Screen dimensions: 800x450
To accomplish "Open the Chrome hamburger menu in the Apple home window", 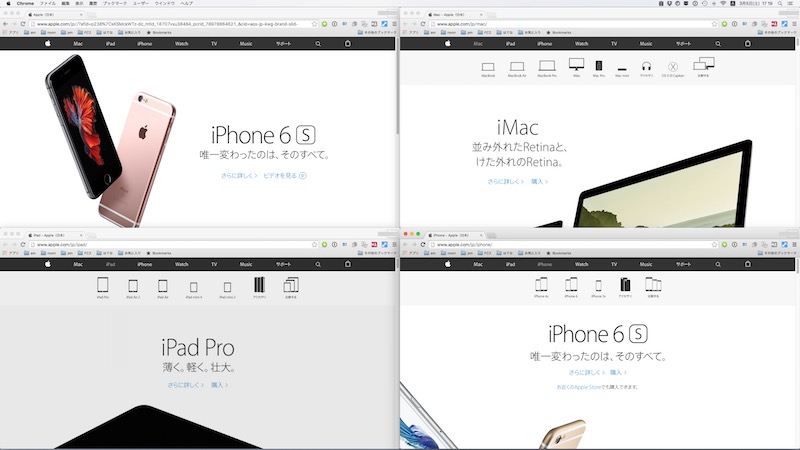I will pos(394,24).
